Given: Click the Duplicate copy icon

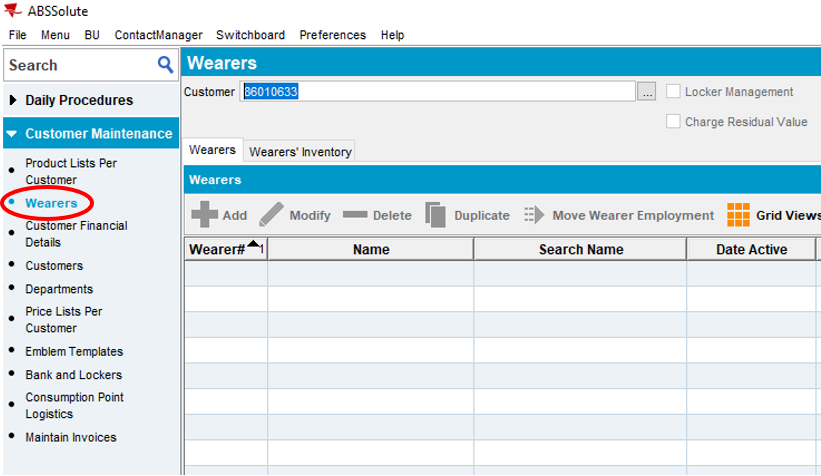Looking at the screenshot, I should click(x=435, y=215).
